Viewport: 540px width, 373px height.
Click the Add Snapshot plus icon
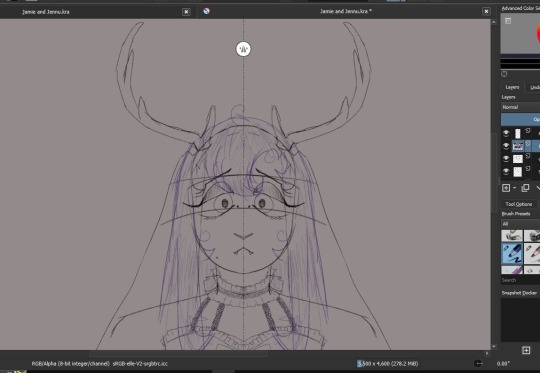tap(526, 350)
